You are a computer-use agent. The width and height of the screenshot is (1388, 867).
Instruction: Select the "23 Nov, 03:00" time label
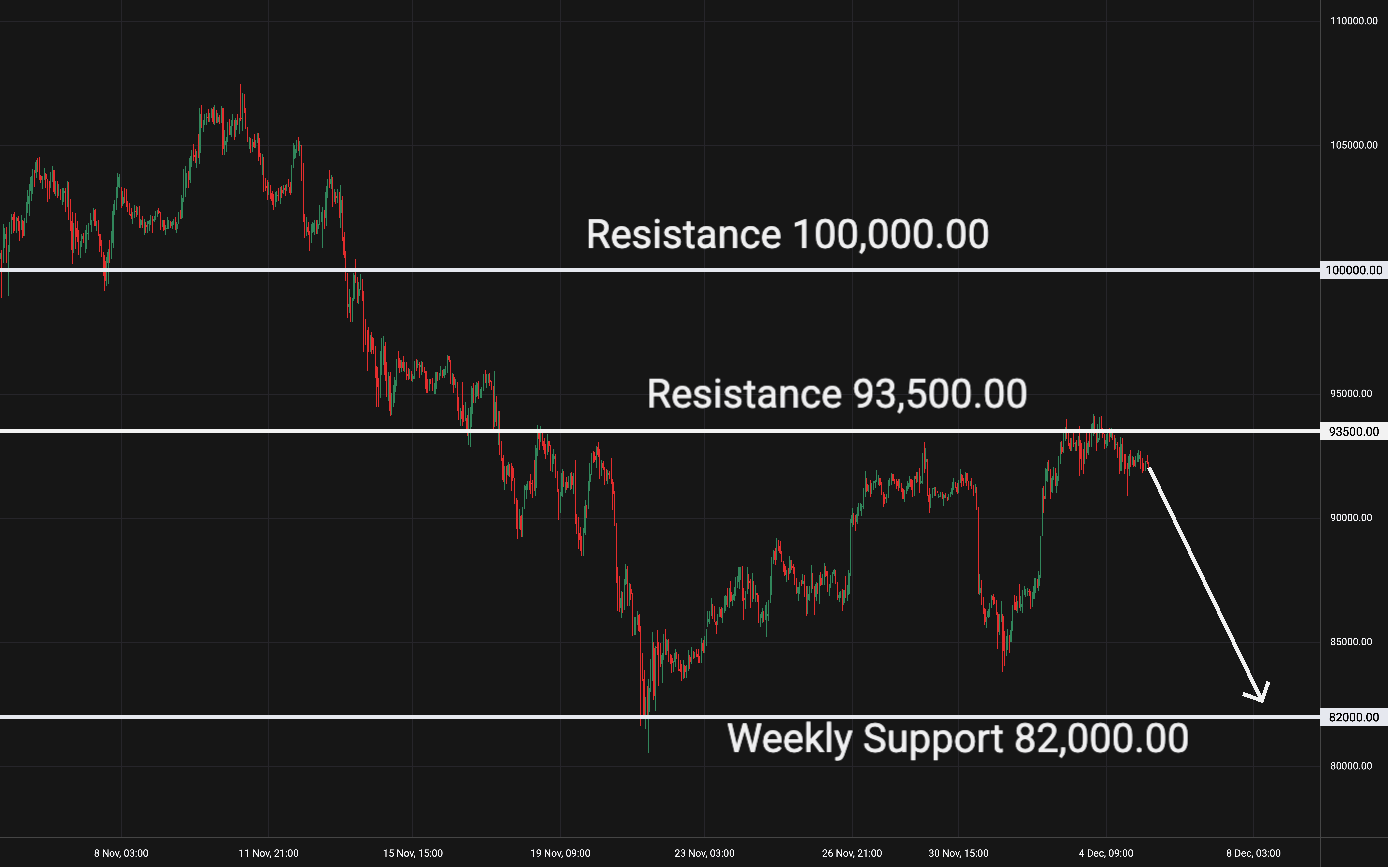pos(704,853)
